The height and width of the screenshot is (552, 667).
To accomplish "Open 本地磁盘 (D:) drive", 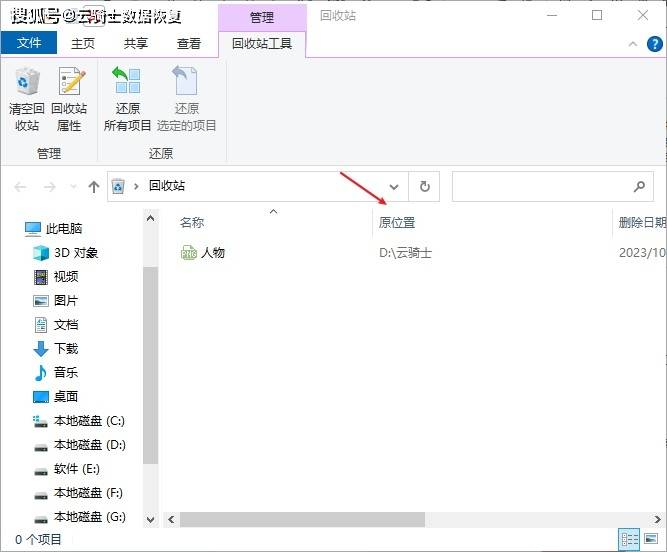I will pyautogui.click(x=80, y=445).
